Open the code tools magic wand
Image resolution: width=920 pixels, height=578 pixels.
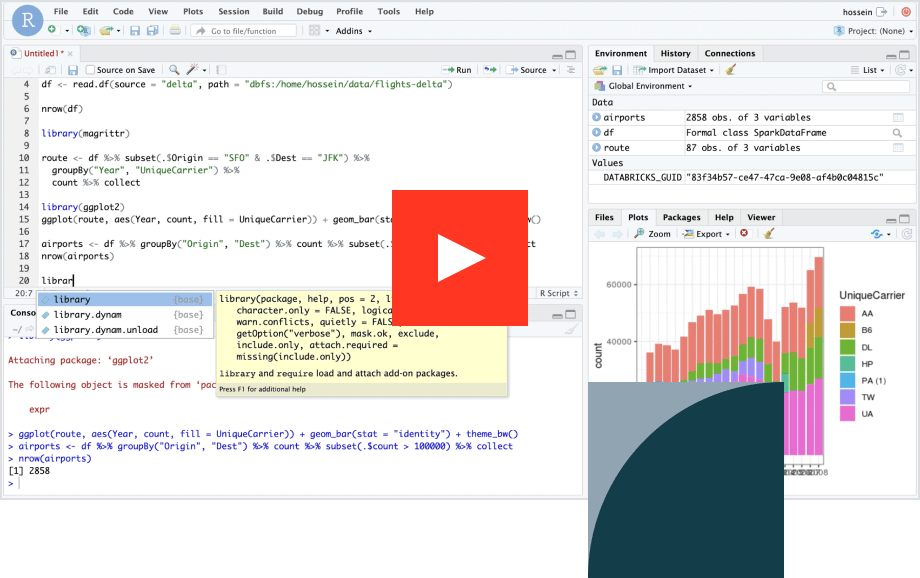194,70
